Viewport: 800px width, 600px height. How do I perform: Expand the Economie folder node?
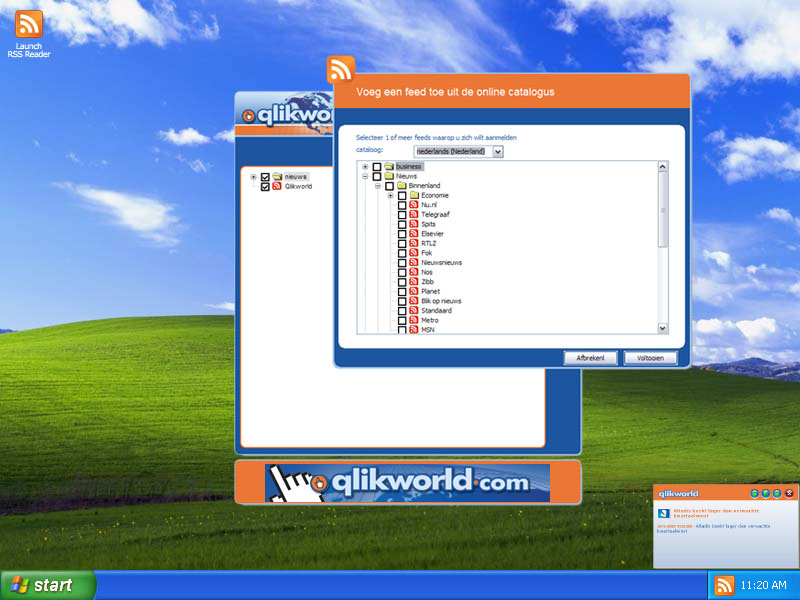(x=390, y=196)
